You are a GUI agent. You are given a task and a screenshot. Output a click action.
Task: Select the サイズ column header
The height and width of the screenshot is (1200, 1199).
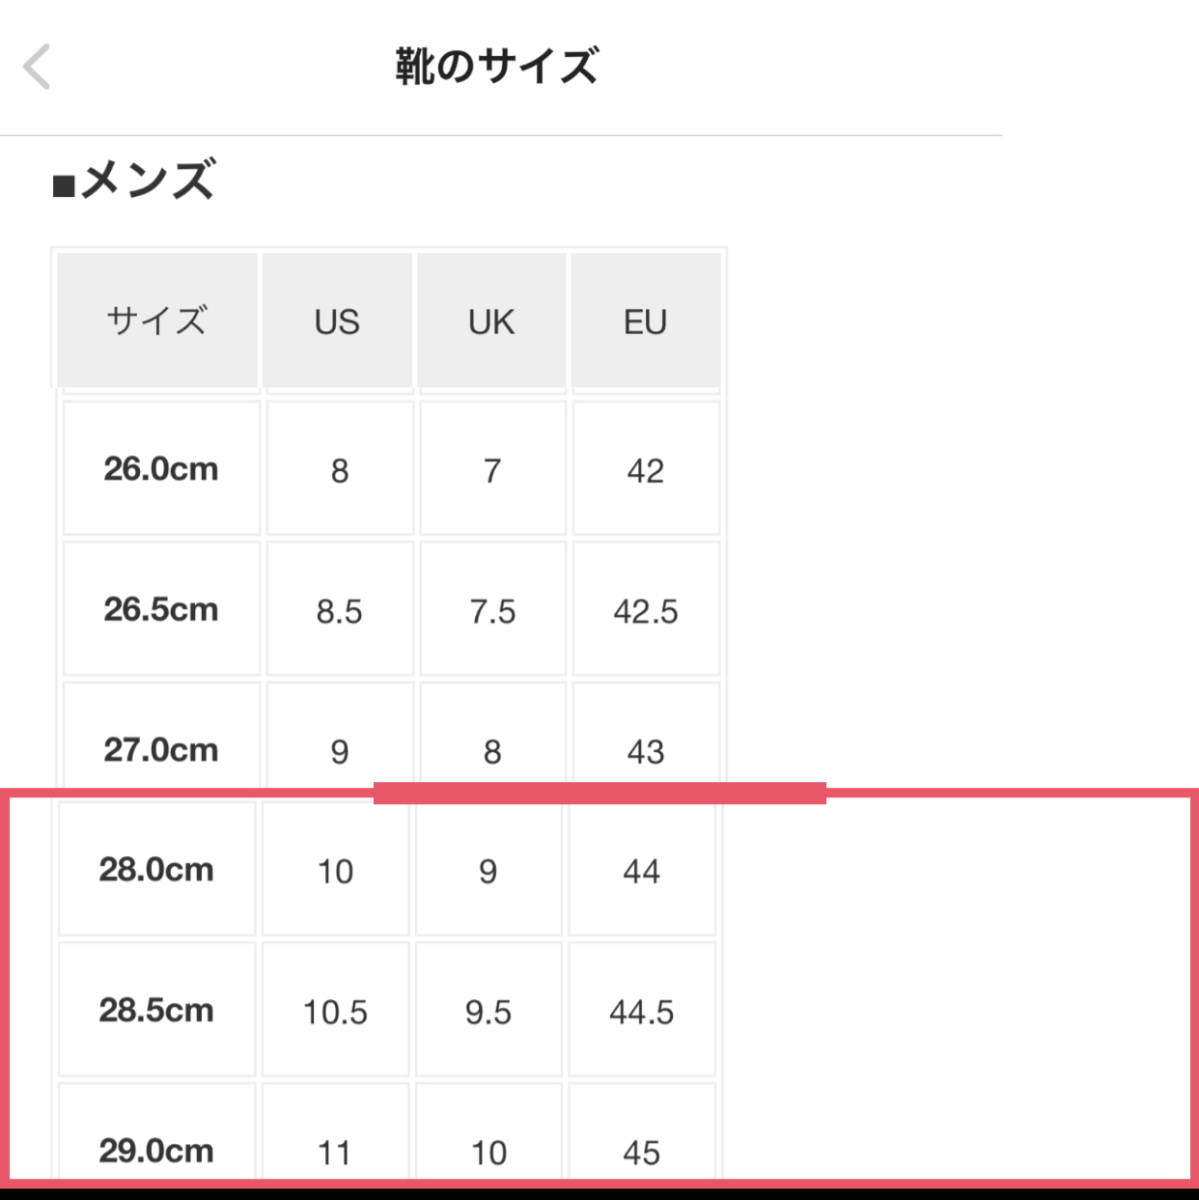157,320
